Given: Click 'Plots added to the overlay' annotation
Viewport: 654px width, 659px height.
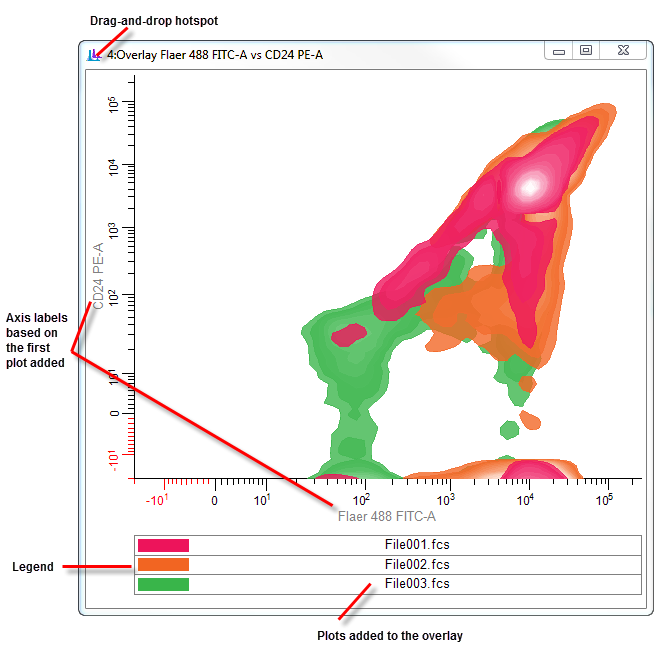Looking at the screenshot, I should click(x=390, y=635).
